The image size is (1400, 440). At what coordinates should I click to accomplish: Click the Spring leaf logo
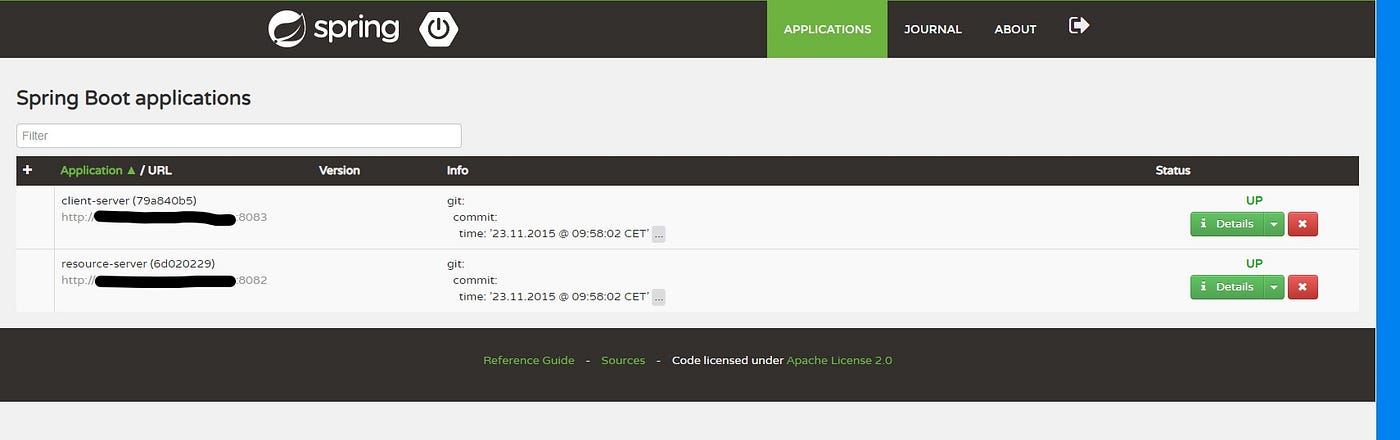tap(286, 29)
